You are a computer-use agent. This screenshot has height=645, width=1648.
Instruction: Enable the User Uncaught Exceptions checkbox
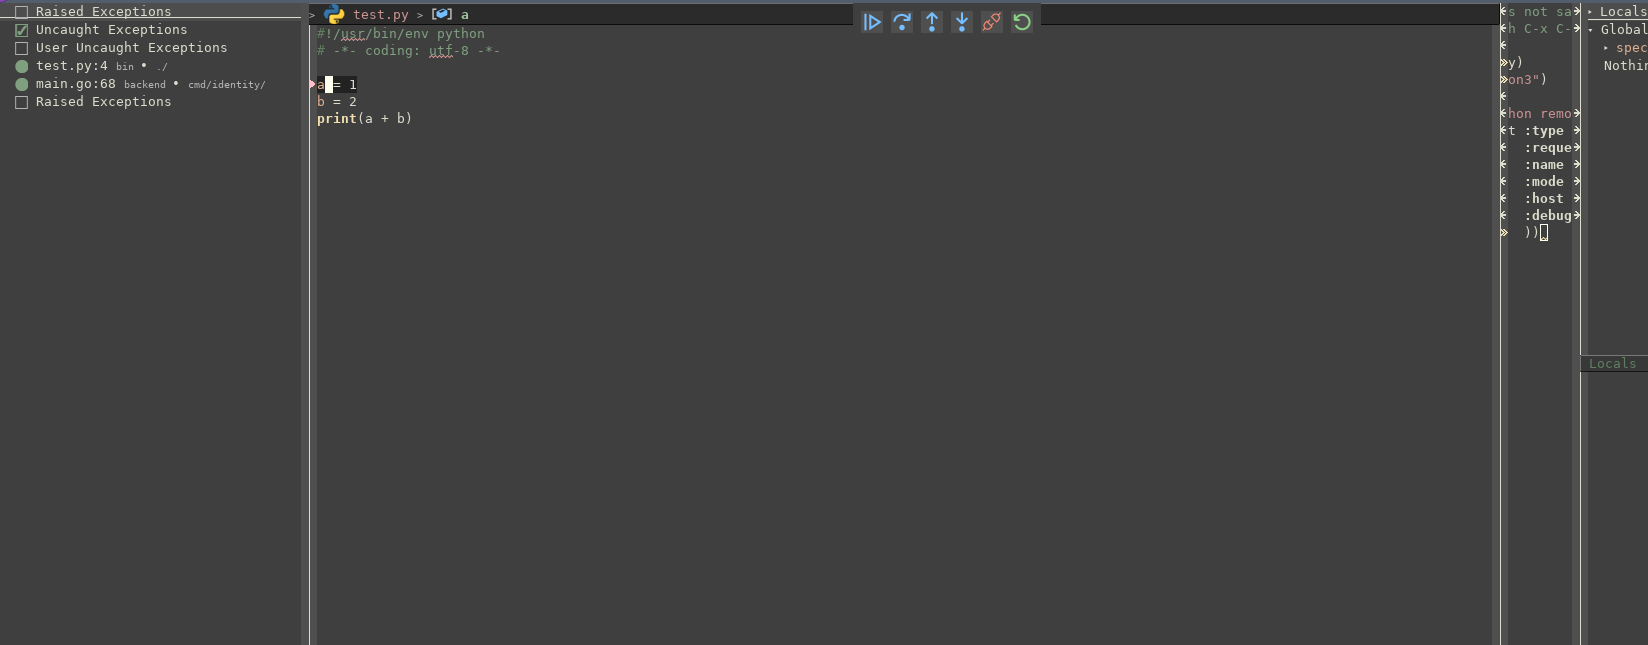click(22, 49)
